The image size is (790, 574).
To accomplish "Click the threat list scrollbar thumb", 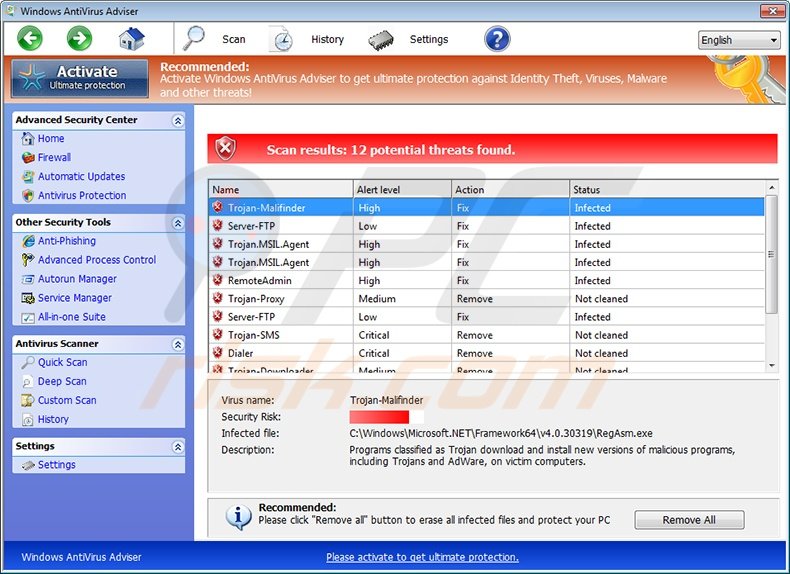I will (771, 254).
